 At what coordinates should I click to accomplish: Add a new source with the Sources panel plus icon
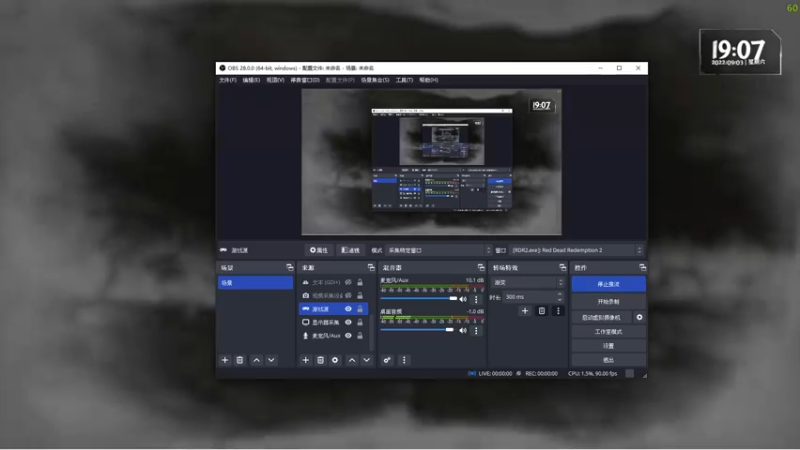306,360
